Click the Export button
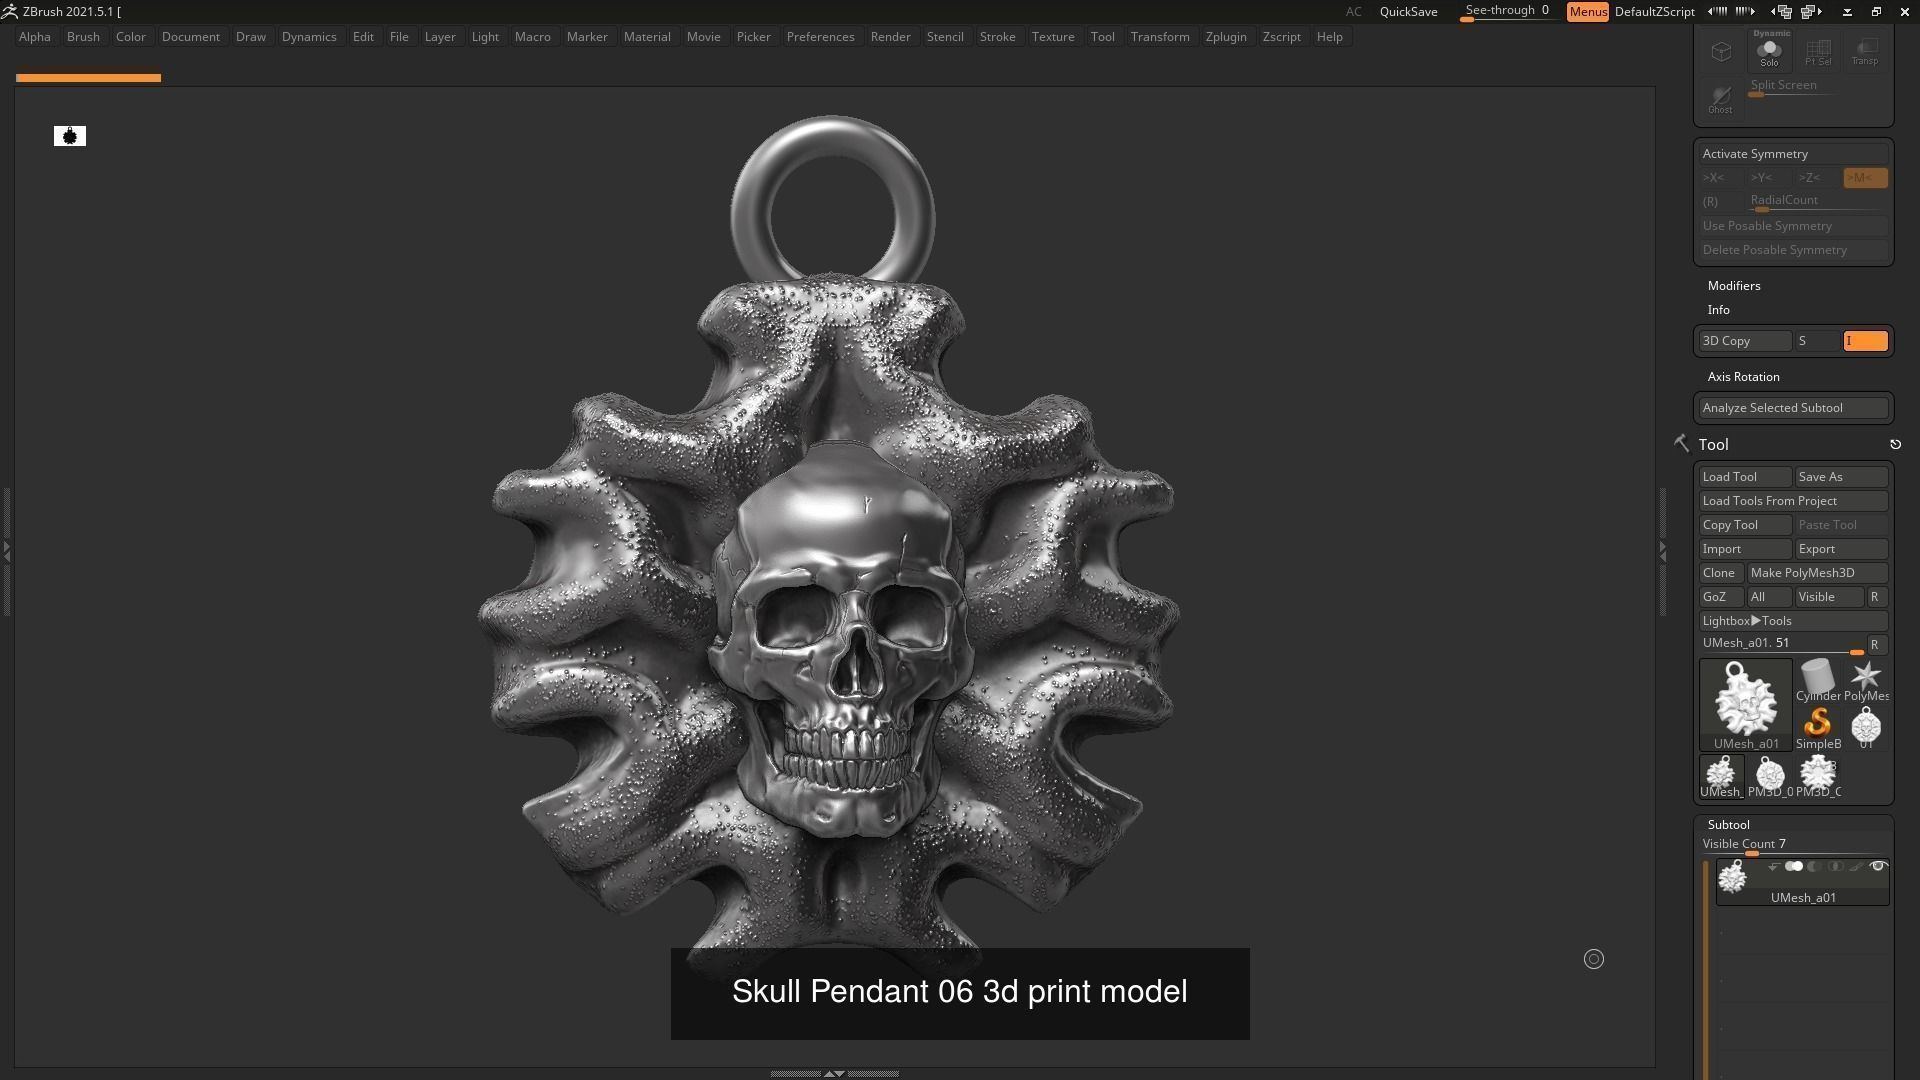The width and height of the screenshot is (1920, 1080). (1841, 549)
